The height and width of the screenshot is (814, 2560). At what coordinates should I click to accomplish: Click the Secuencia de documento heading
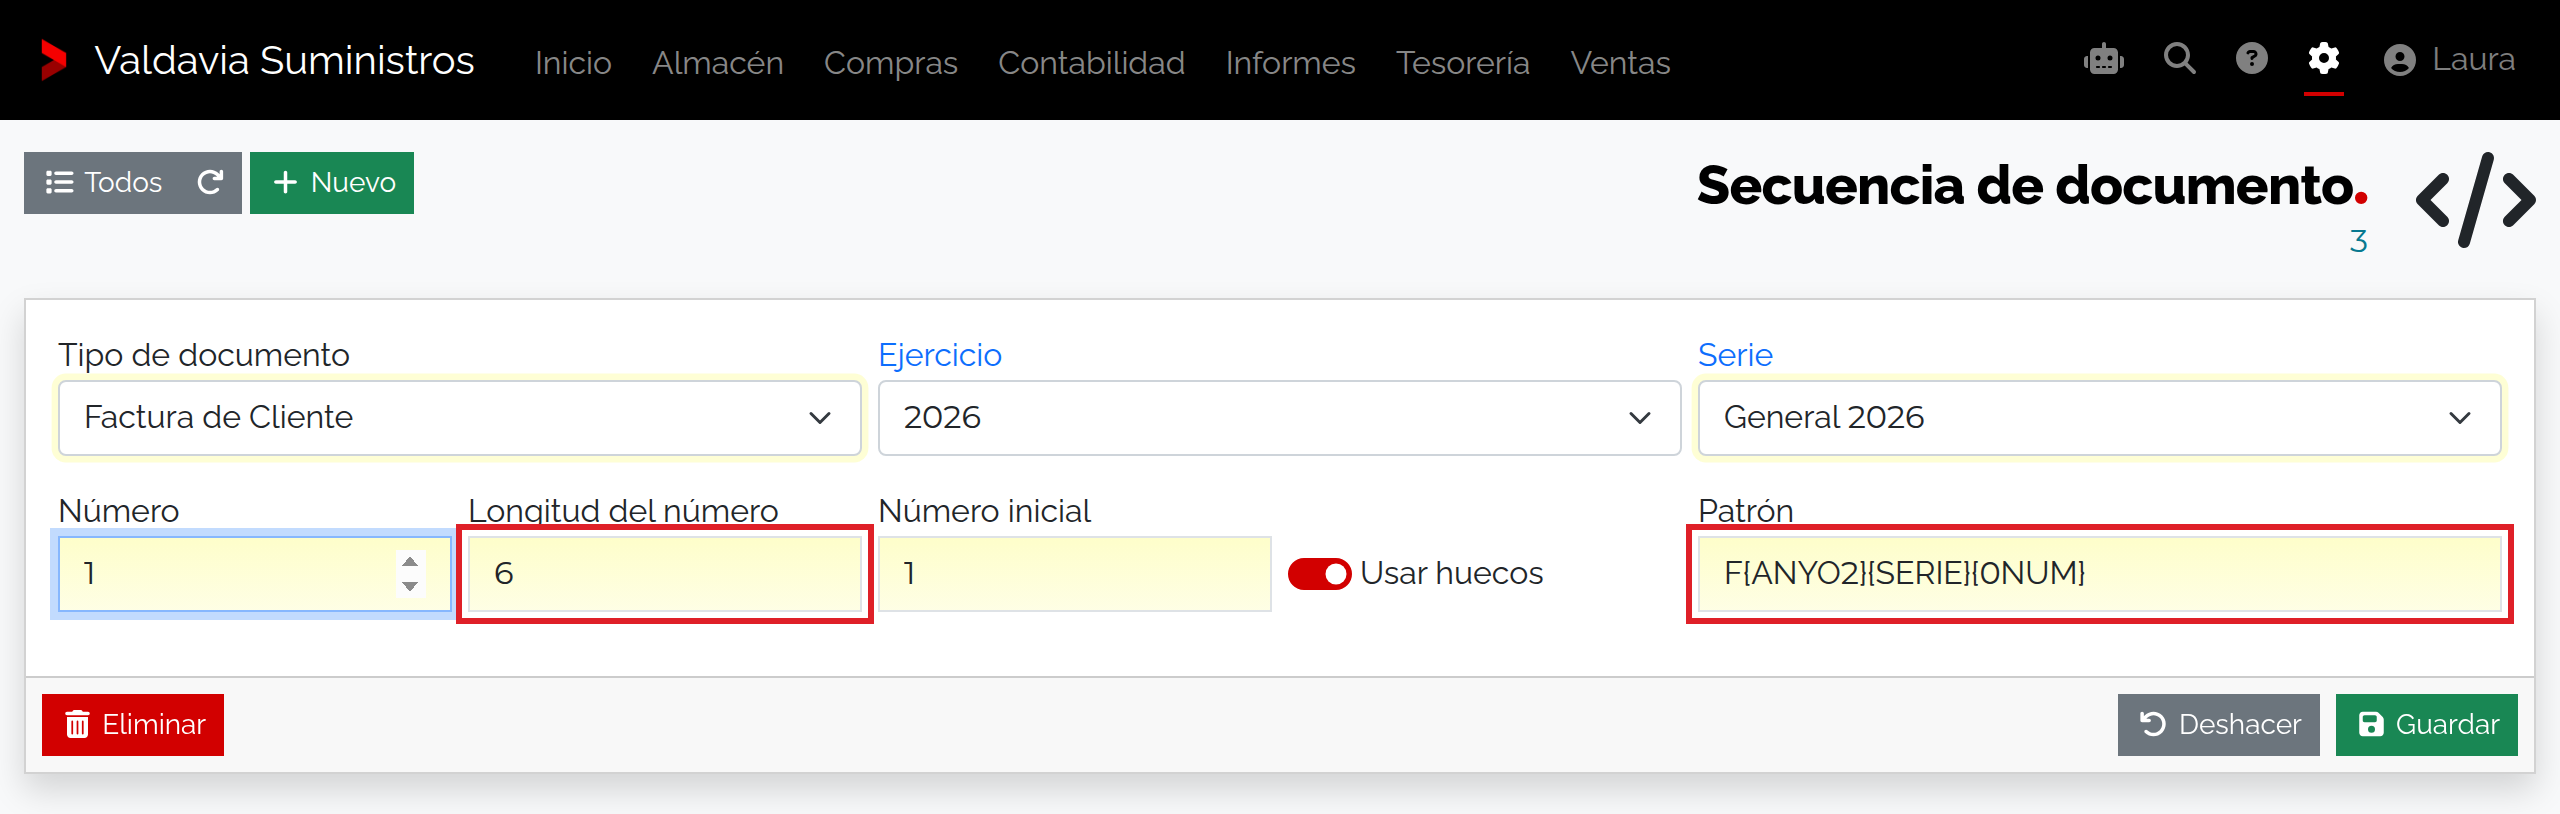click(2032, 185)
